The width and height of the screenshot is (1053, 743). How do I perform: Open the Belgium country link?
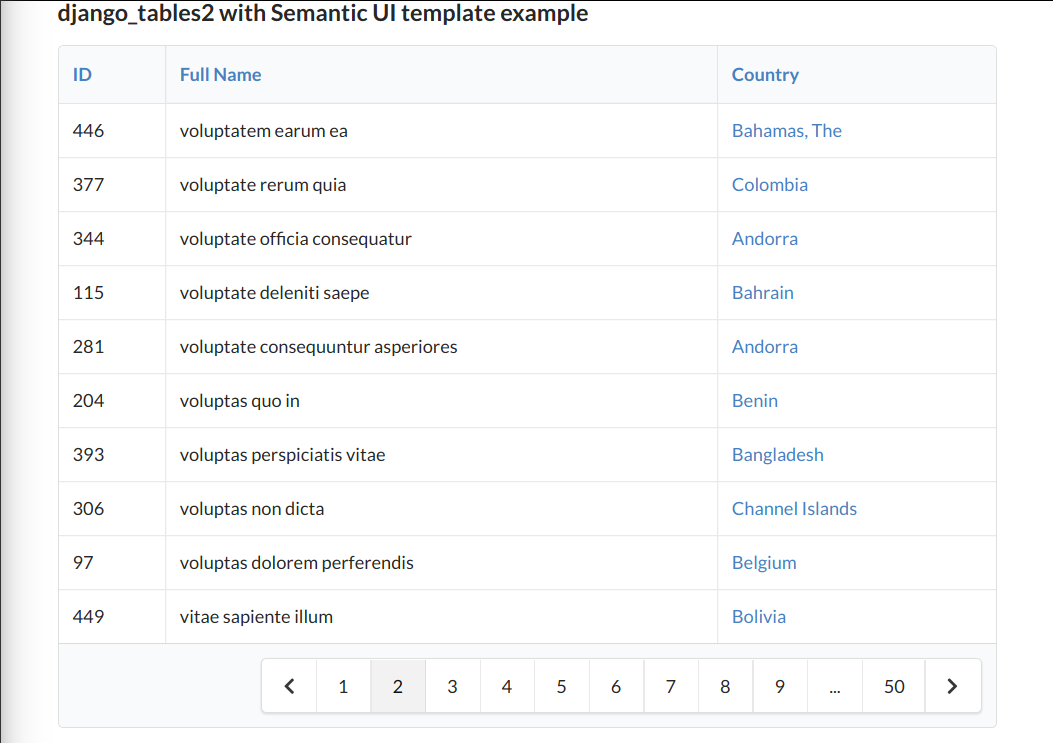[764, 562]
